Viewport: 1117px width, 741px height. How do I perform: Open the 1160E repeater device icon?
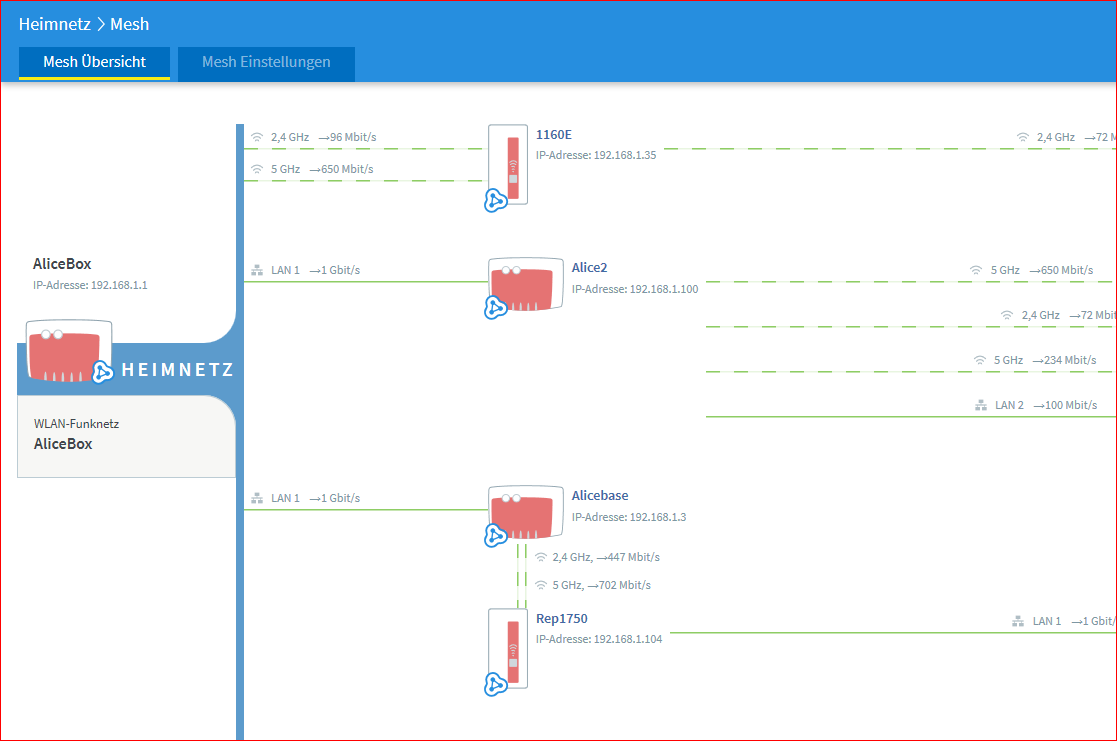click(508, 165)
